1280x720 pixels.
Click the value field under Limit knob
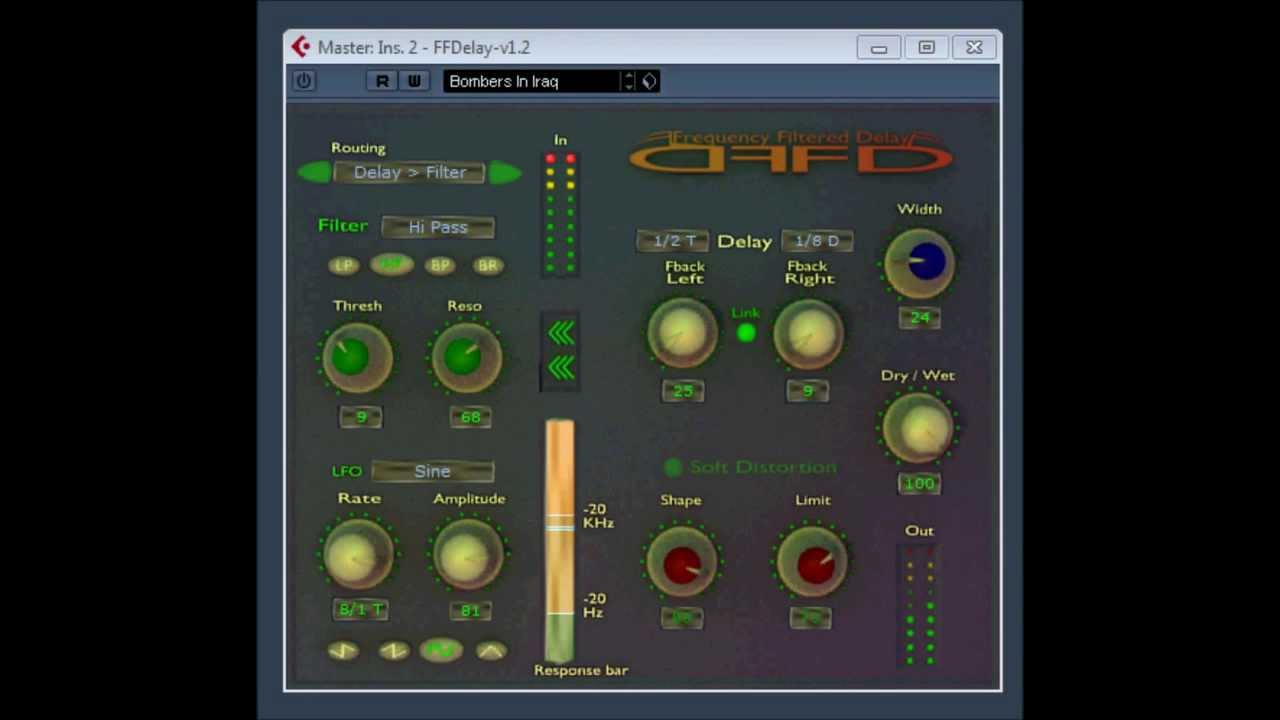pos(811,618)
